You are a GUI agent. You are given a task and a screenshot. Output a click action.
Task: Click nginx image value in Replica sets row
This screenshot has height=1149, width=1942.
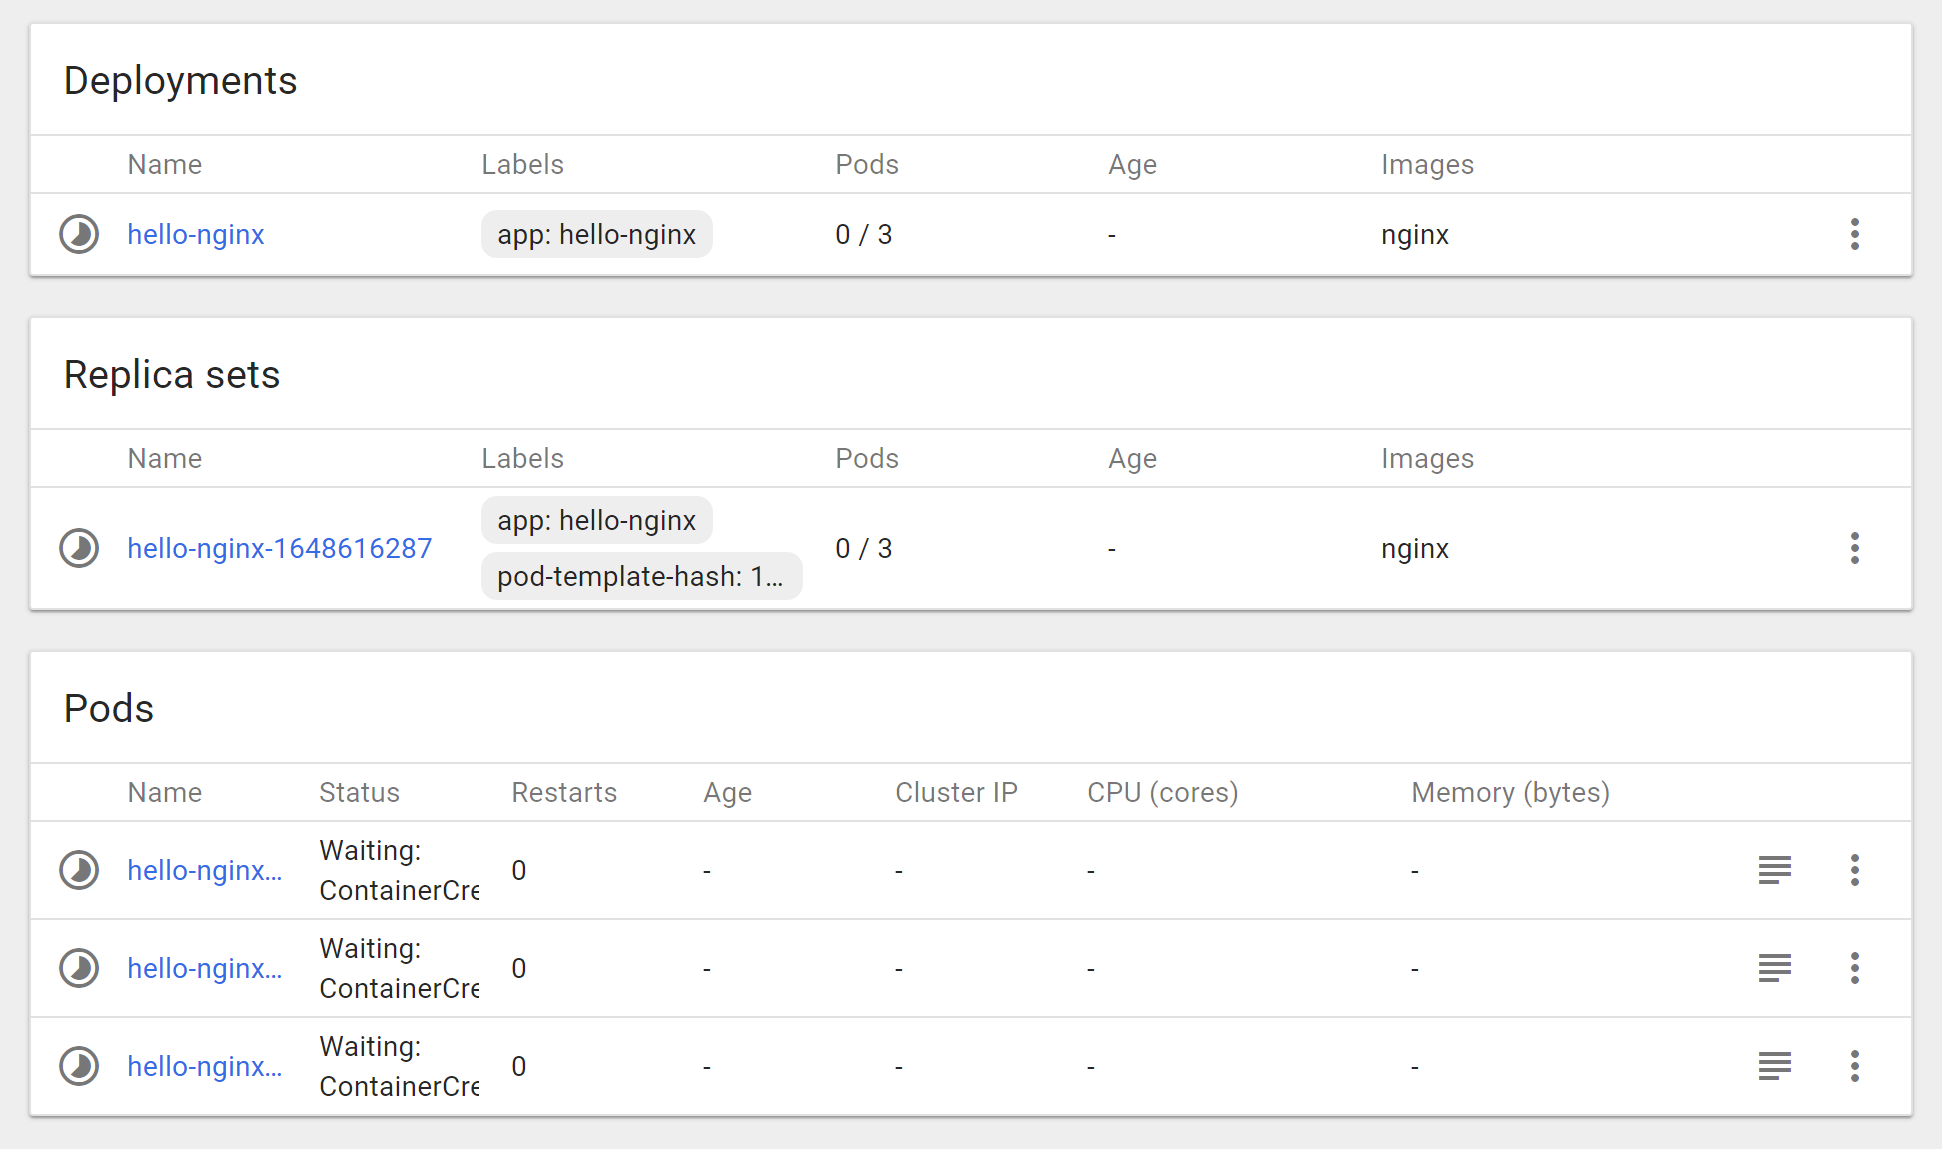[x=1415, y=548]
